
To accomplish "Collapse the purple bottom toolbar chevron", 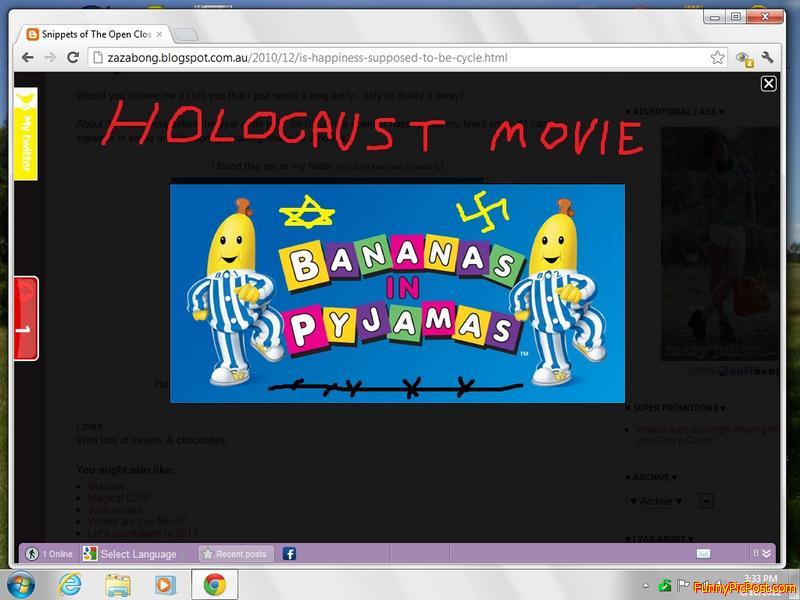I will [x=766, y=553].
